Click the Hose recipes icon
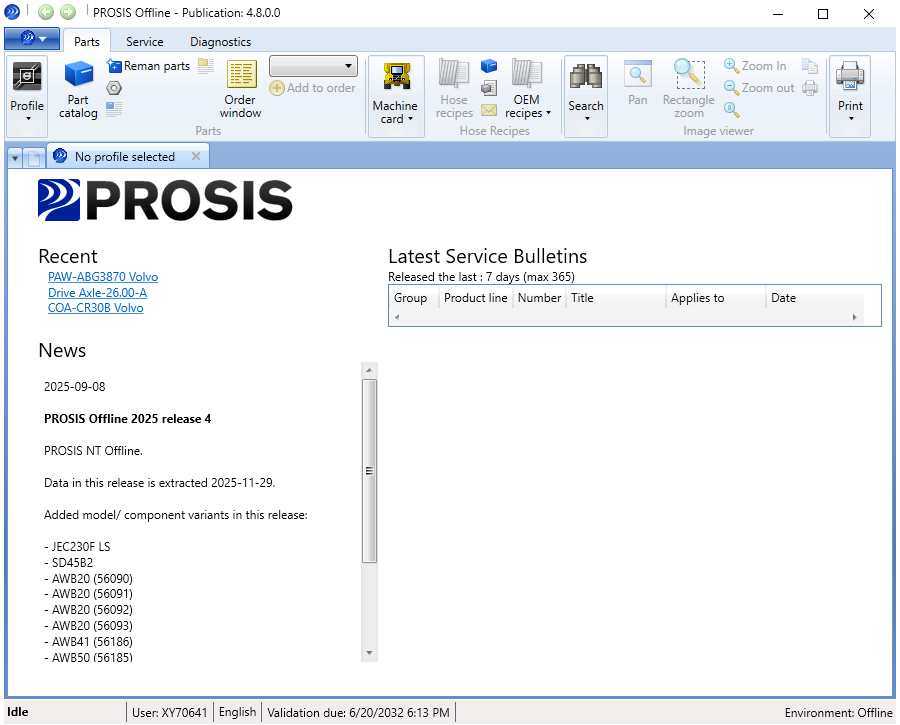Image resolution: width=900 pixels, height=725 pixels. coord(453,88)
